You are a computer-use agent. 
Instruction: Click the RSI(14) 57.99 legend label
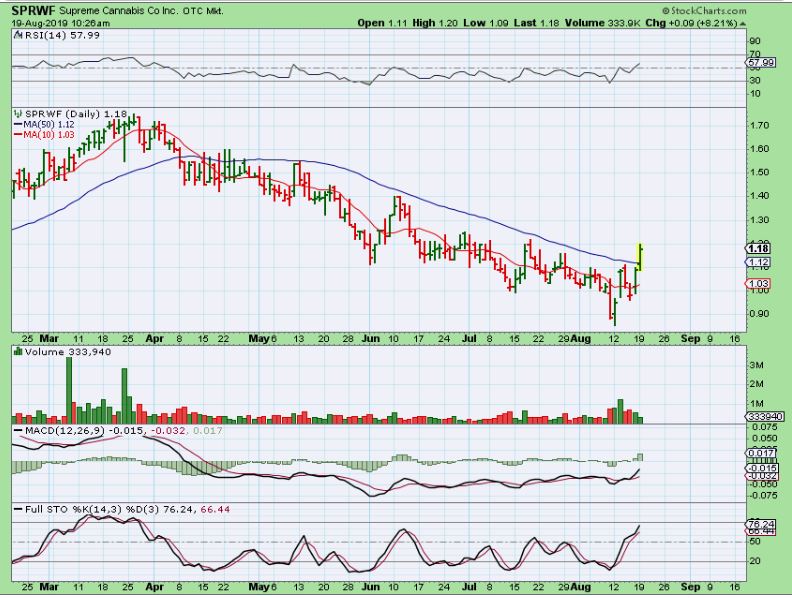[x=62, y=35]
